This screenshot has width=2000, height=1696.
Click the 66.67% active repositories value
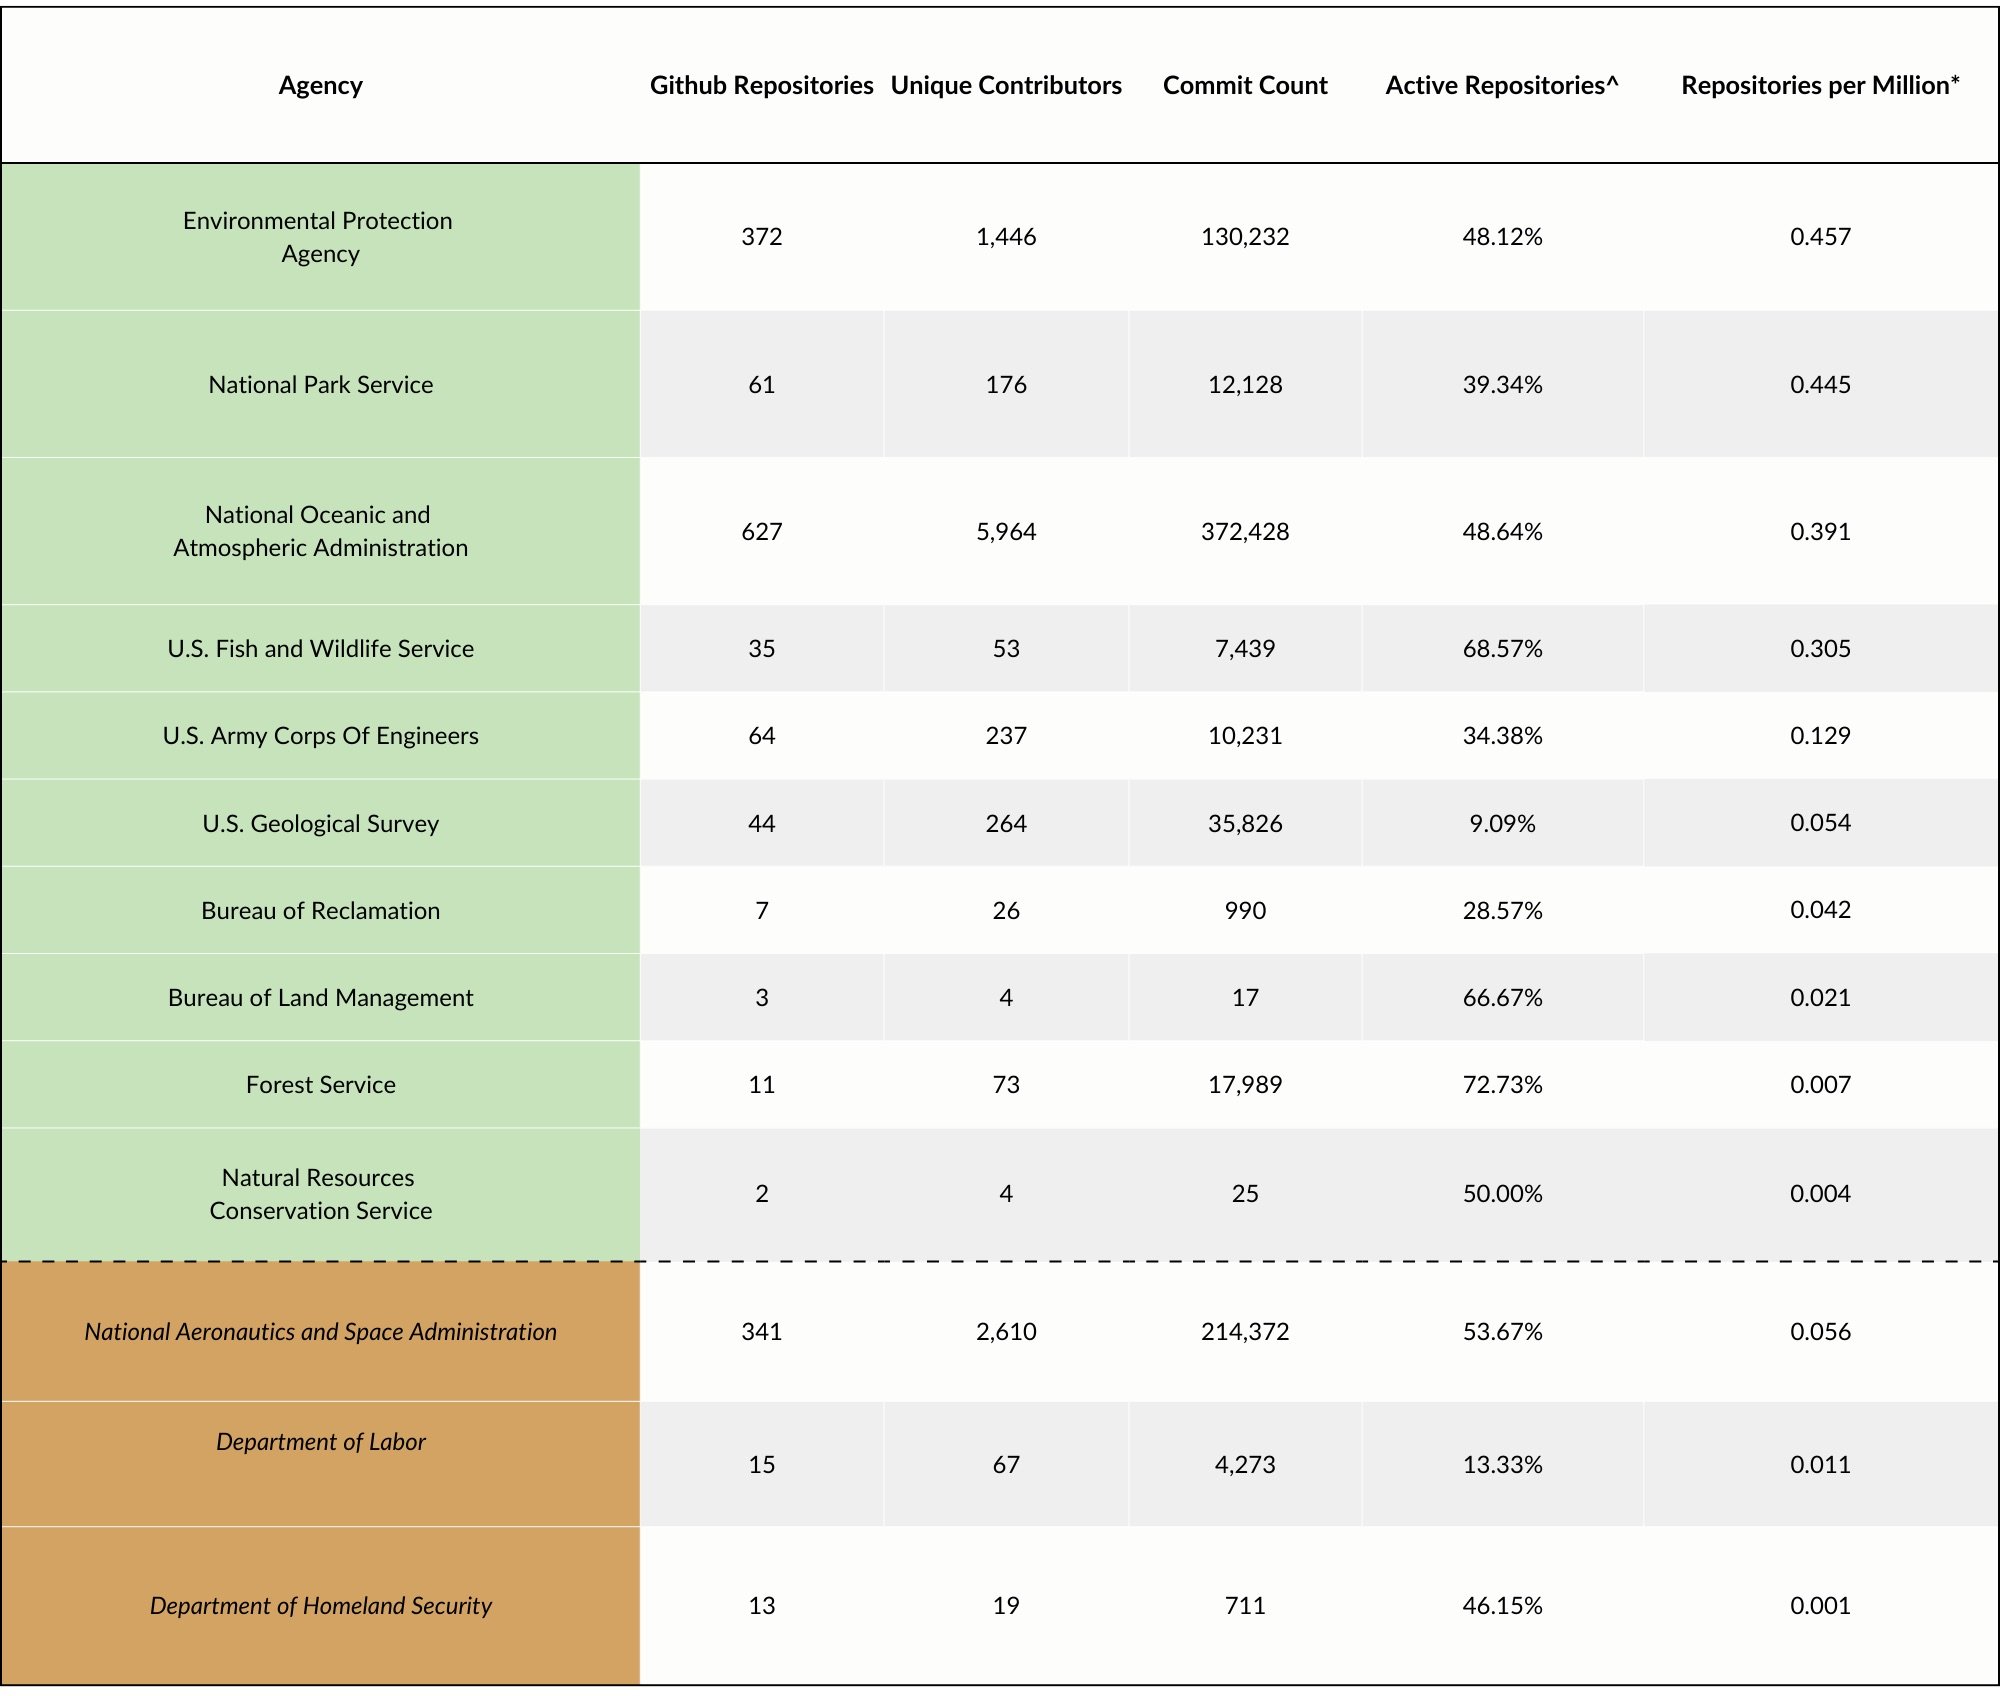1502,997
